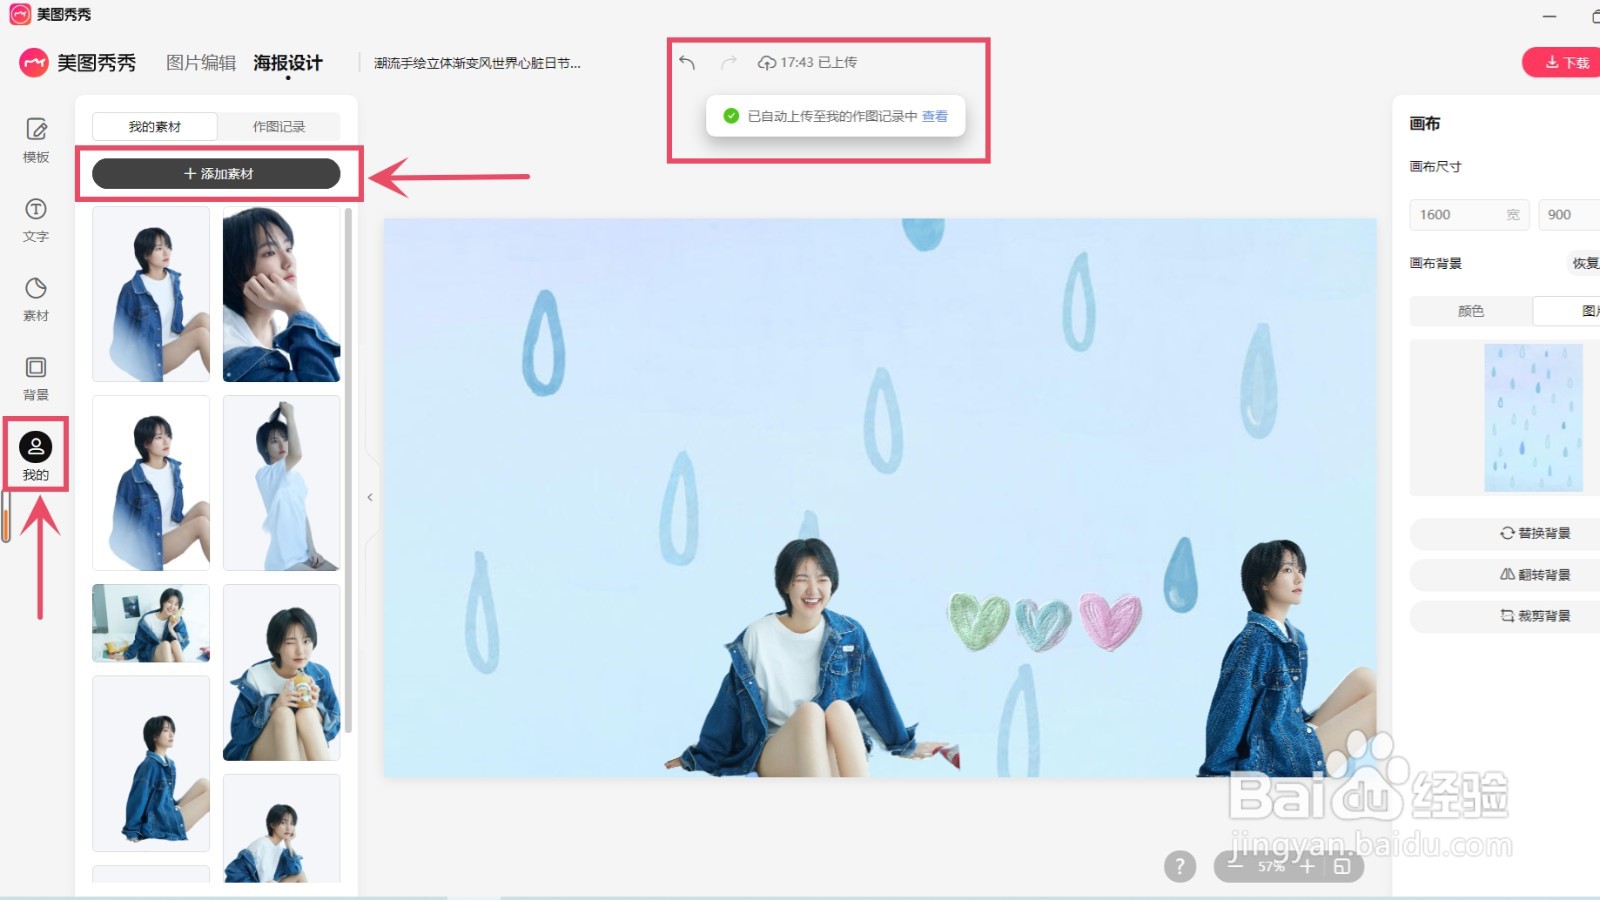
Task: Click the redo arrow icon
Action: click(729, 62)
